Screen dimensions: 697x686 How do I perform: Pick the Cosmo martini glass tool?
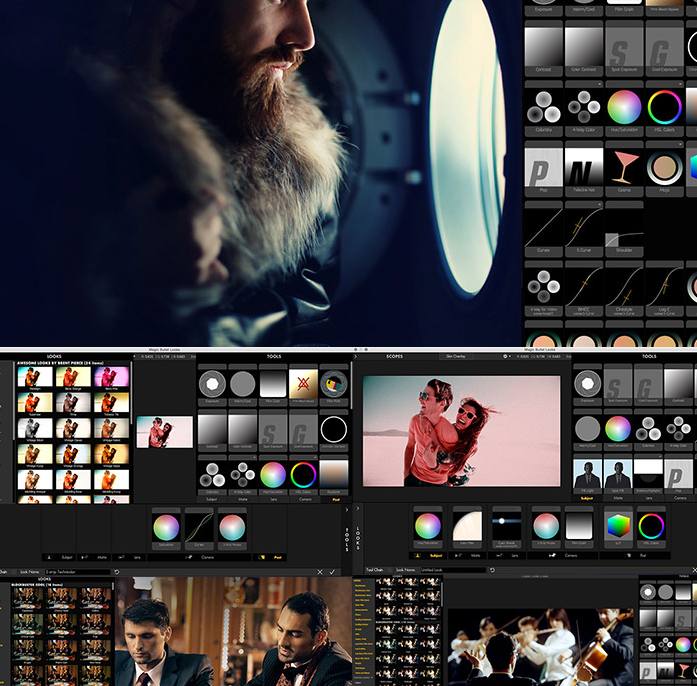pyautogui.click(x=623, y=167)
